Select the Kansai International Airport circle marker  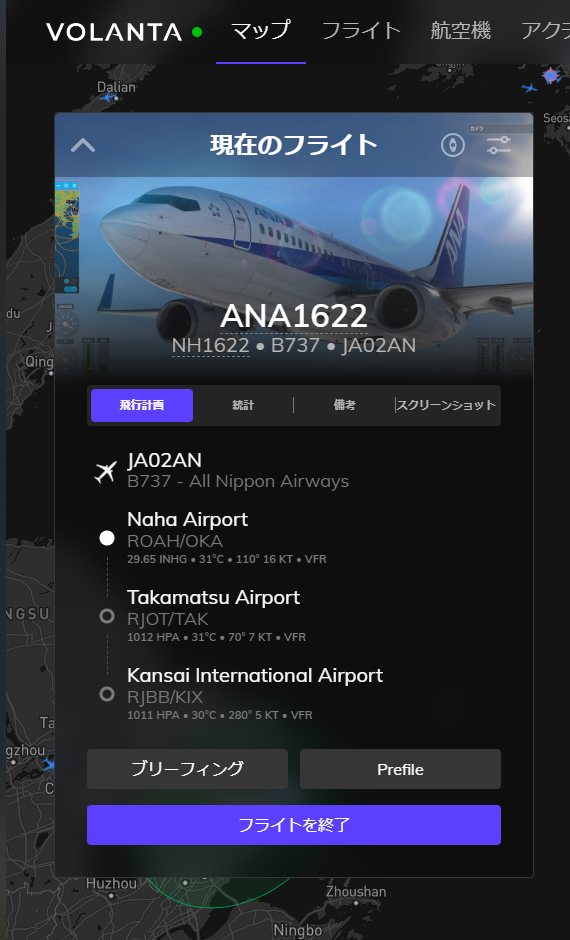coord(107,694)
